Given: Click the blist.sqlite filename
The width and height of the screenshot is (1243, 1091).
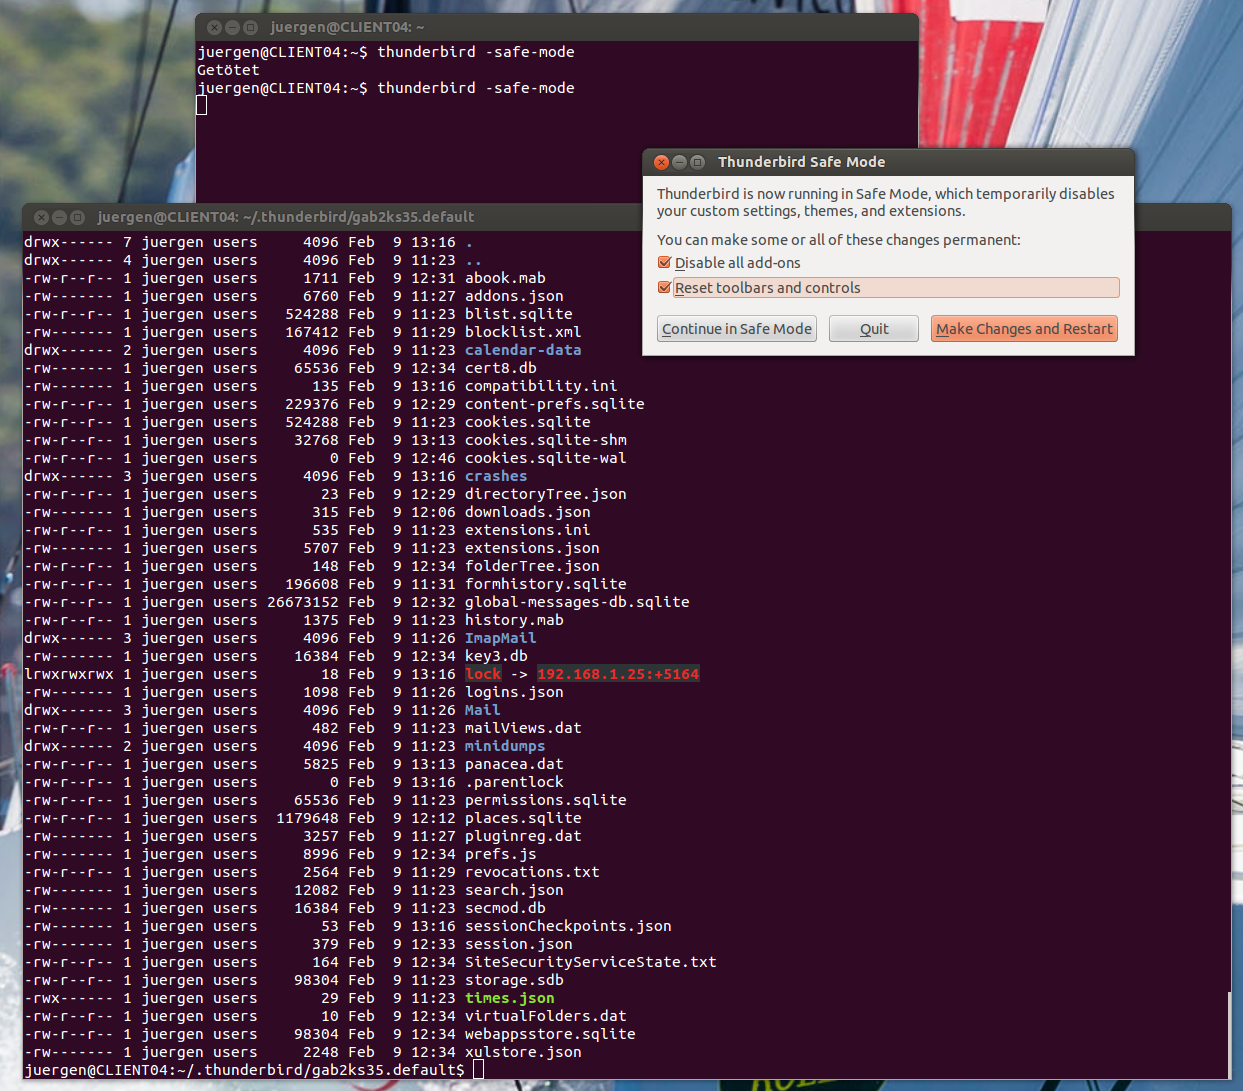Looking at the screenshot, I should tap(518, 314).
